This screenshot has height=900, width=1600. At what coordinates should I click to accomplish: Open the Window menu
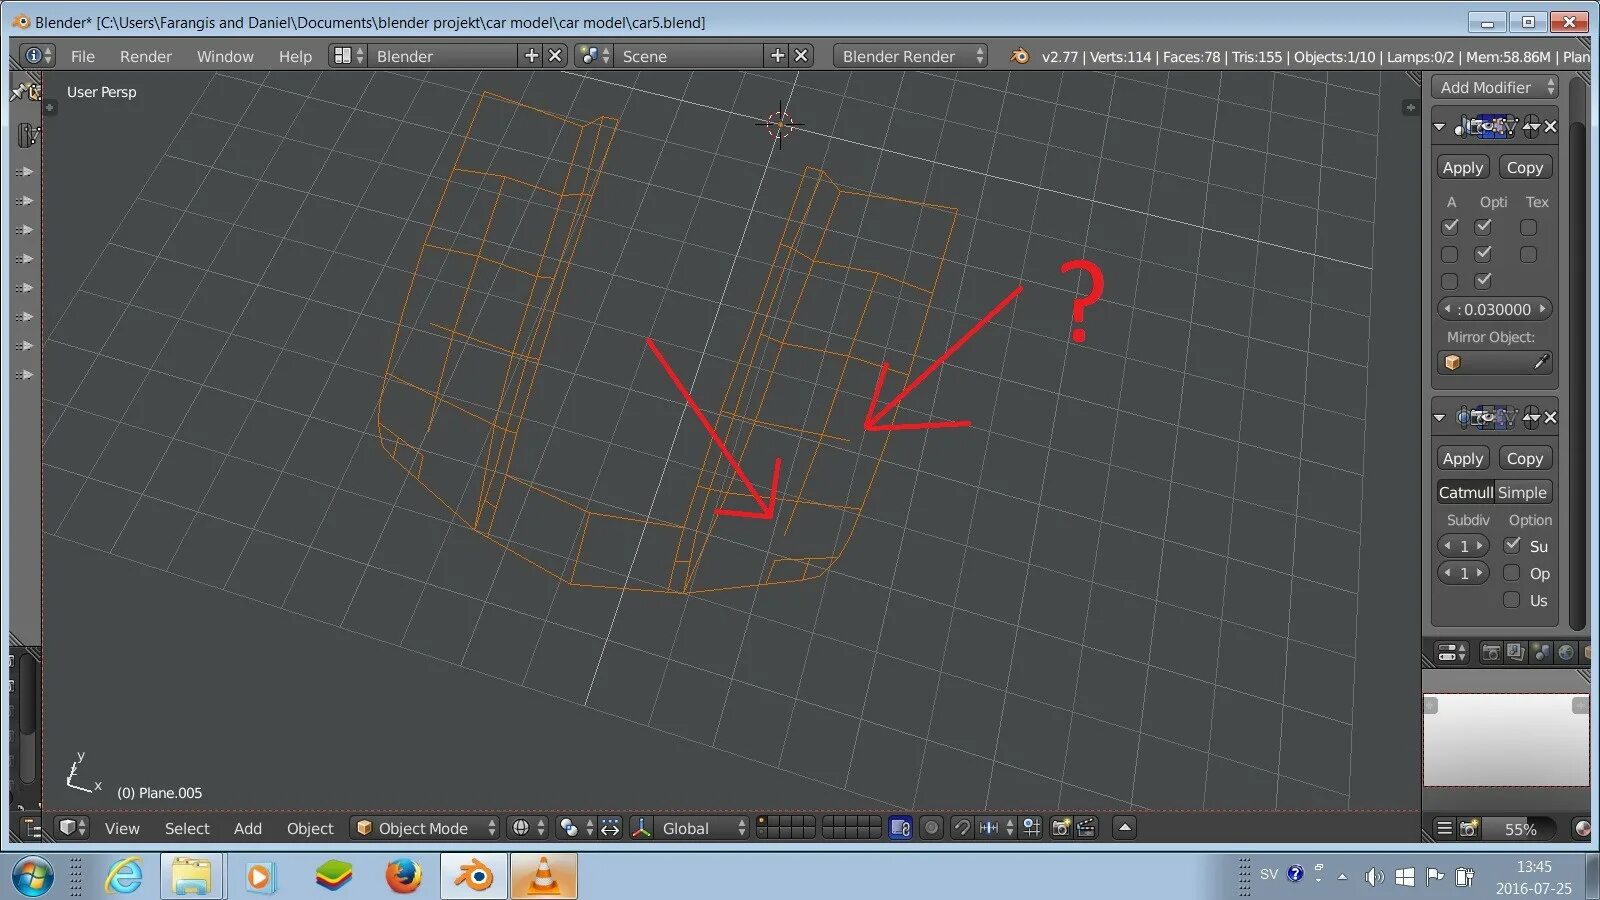point(225,57)
